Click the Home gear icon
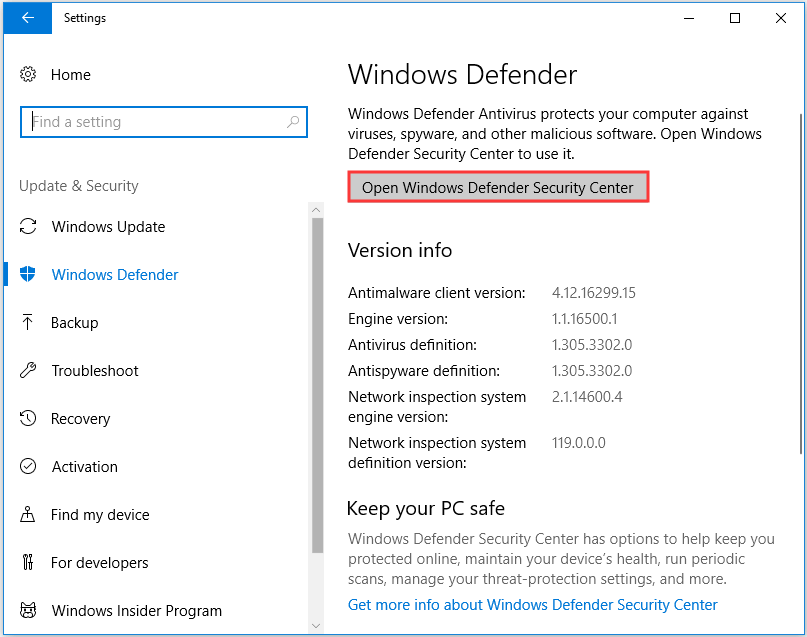The image size is (807, 637). pyautogui.click(x=28, y=75)
